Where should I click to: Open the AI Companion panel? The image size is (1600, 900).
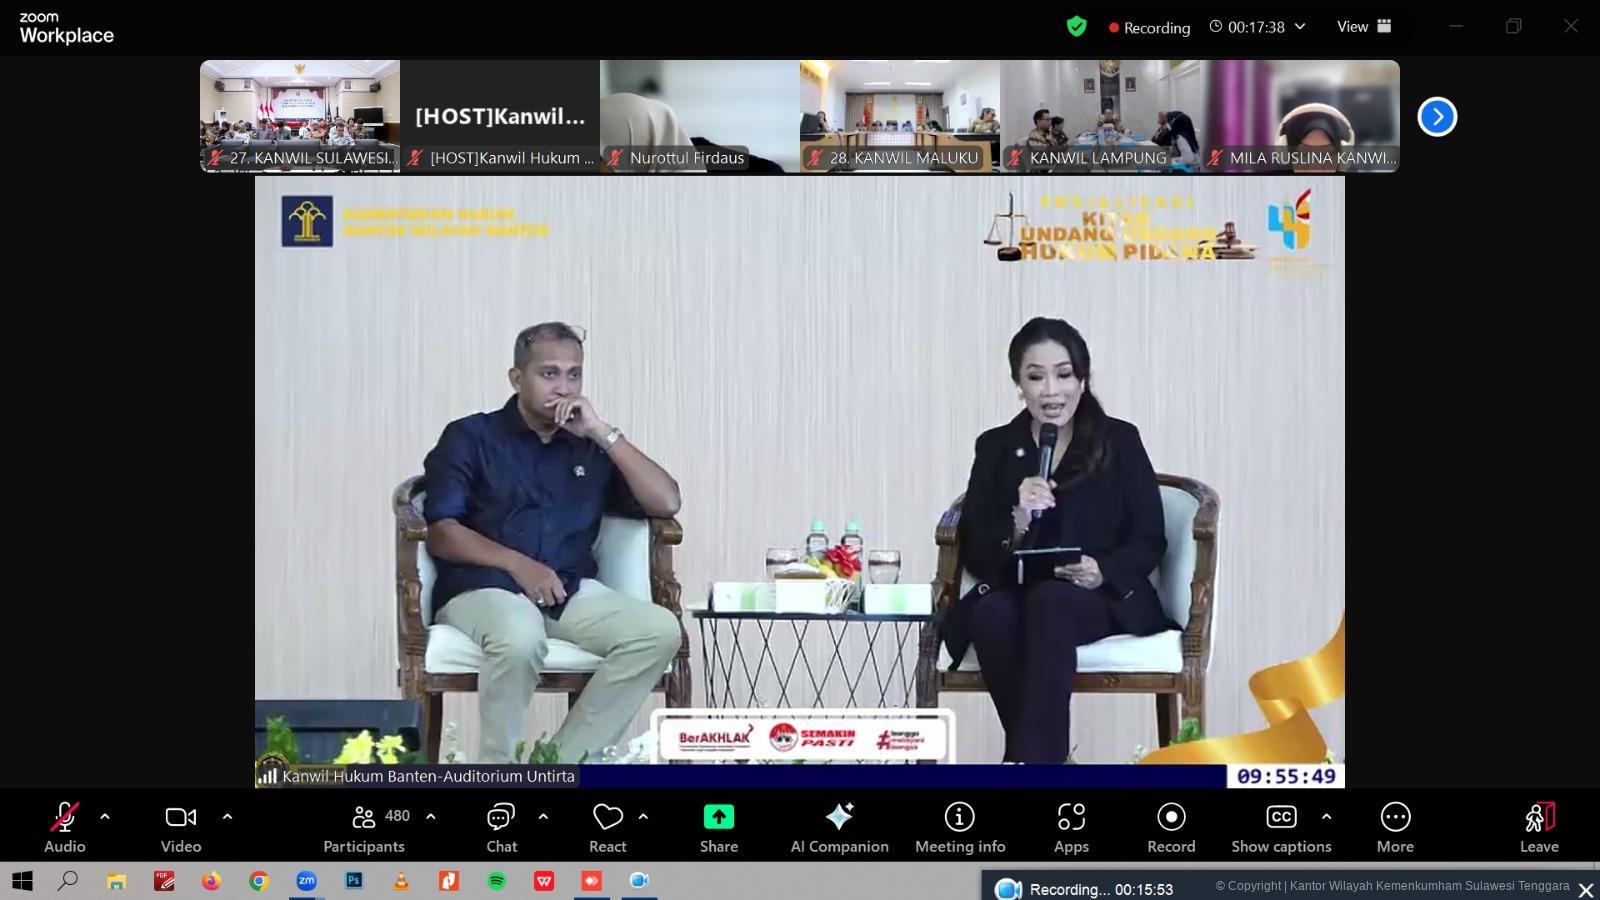839,828
